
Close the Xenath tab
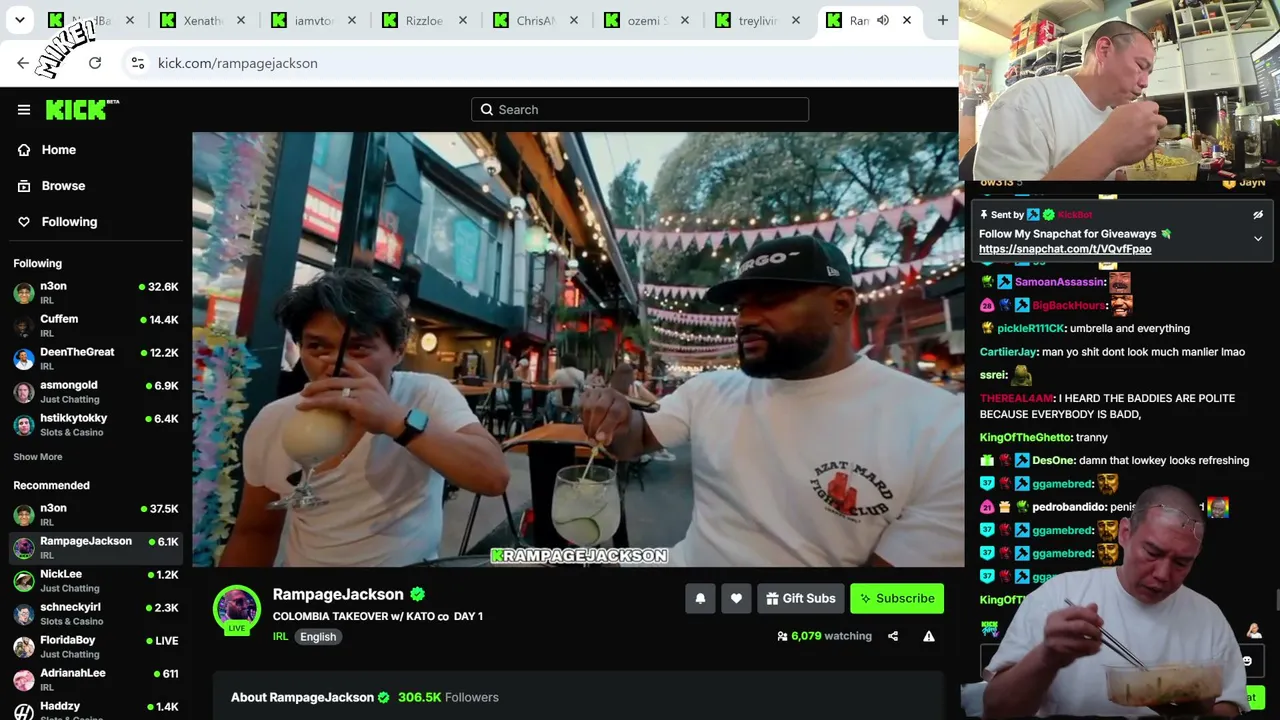241,20
